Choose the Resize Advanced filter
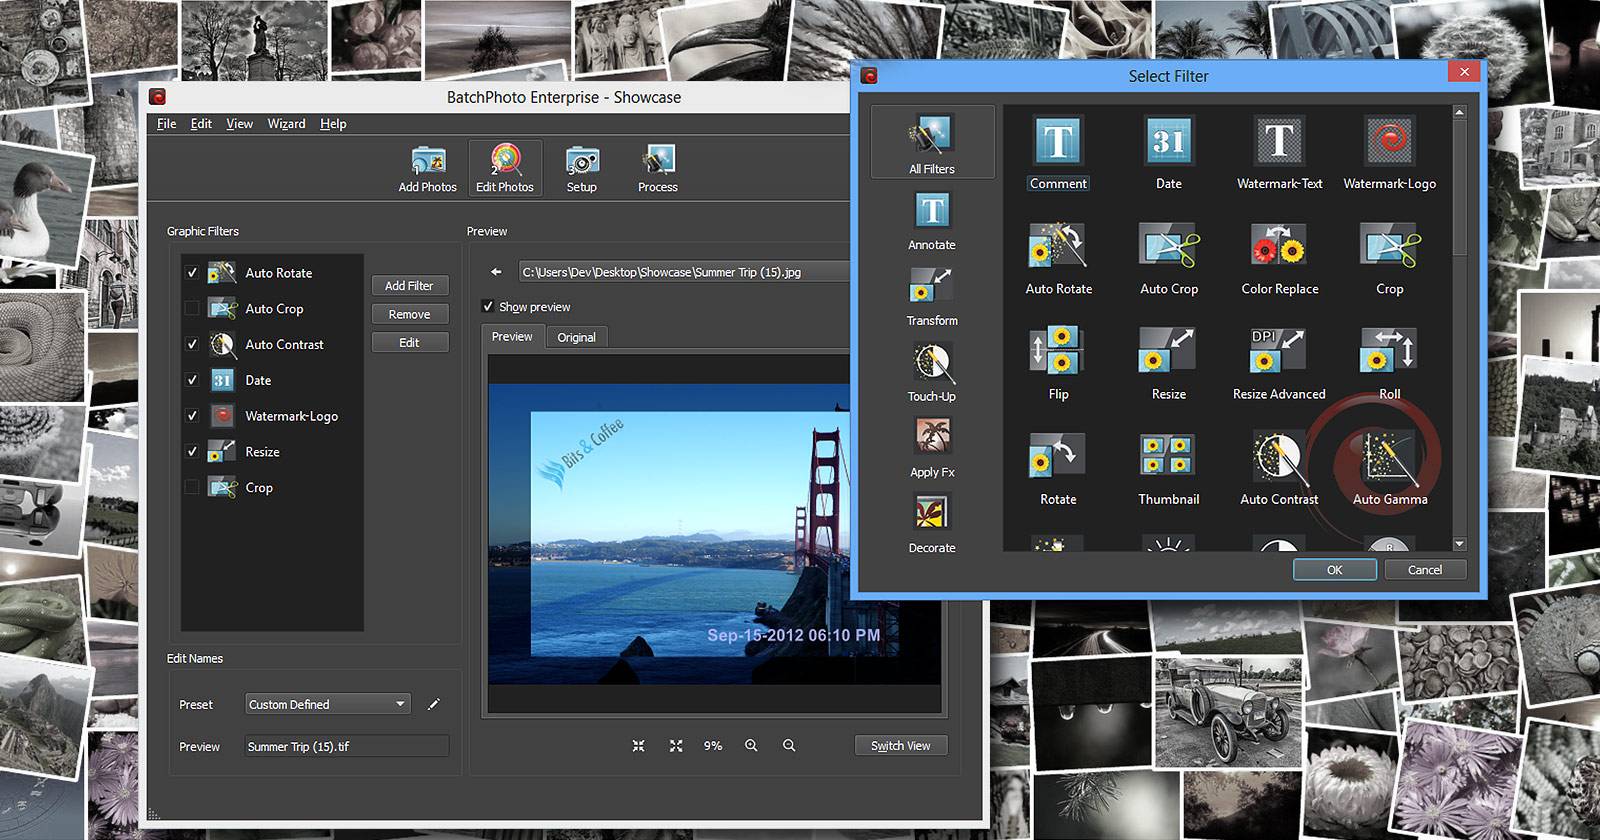 (1279, 363)
